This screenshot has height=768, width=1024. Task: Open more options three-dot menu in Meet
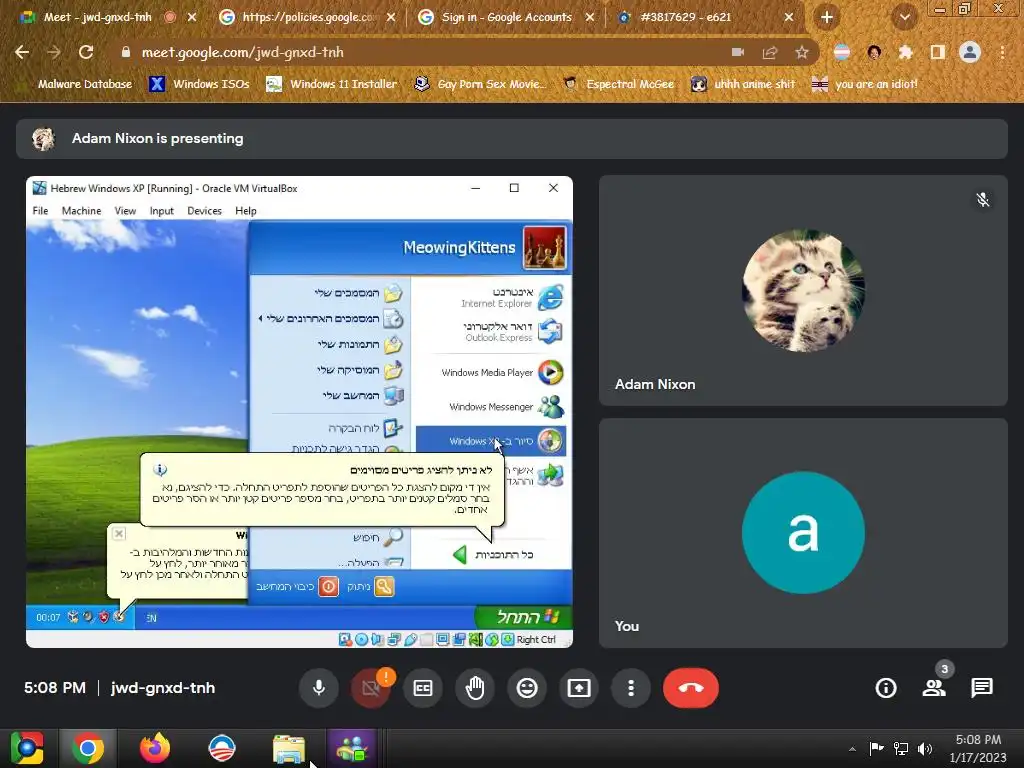pos(631,688)
